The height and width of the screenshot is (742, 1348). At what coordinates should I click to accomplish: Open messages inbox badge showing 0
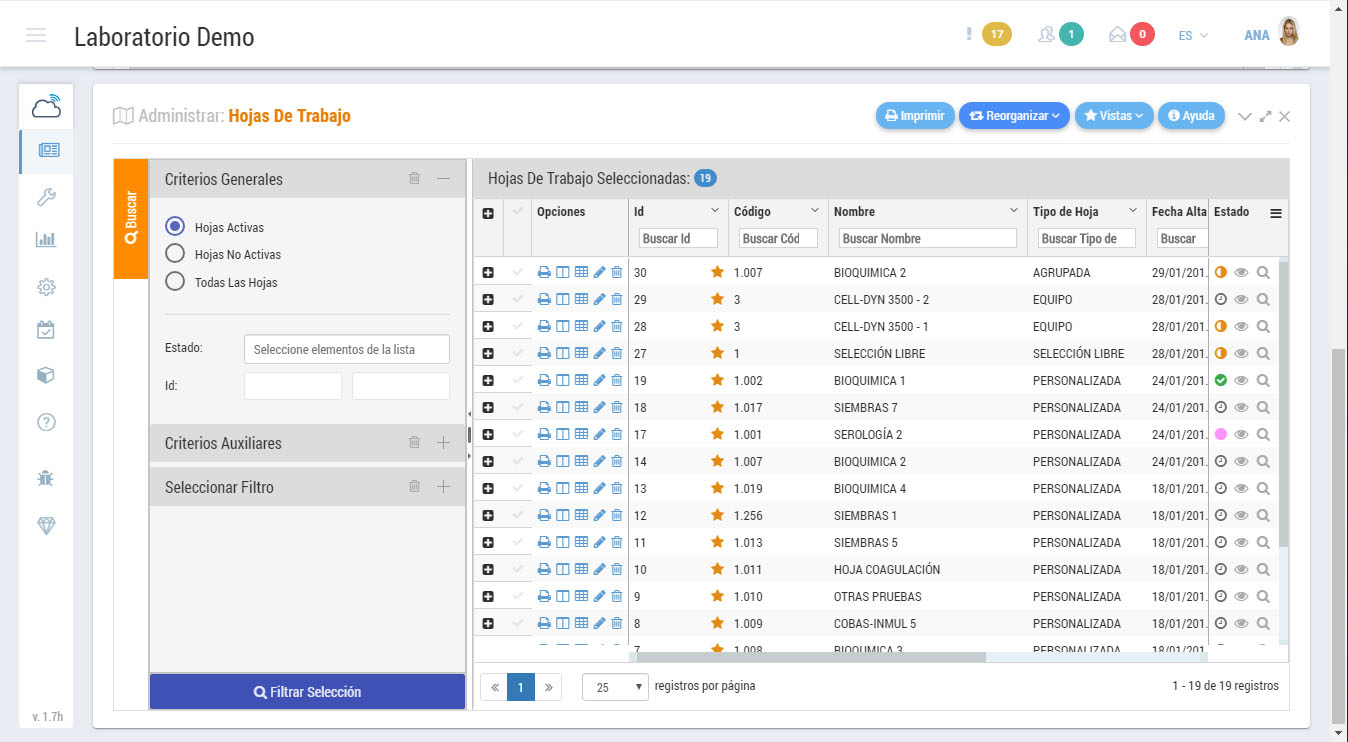[1142, 34]
